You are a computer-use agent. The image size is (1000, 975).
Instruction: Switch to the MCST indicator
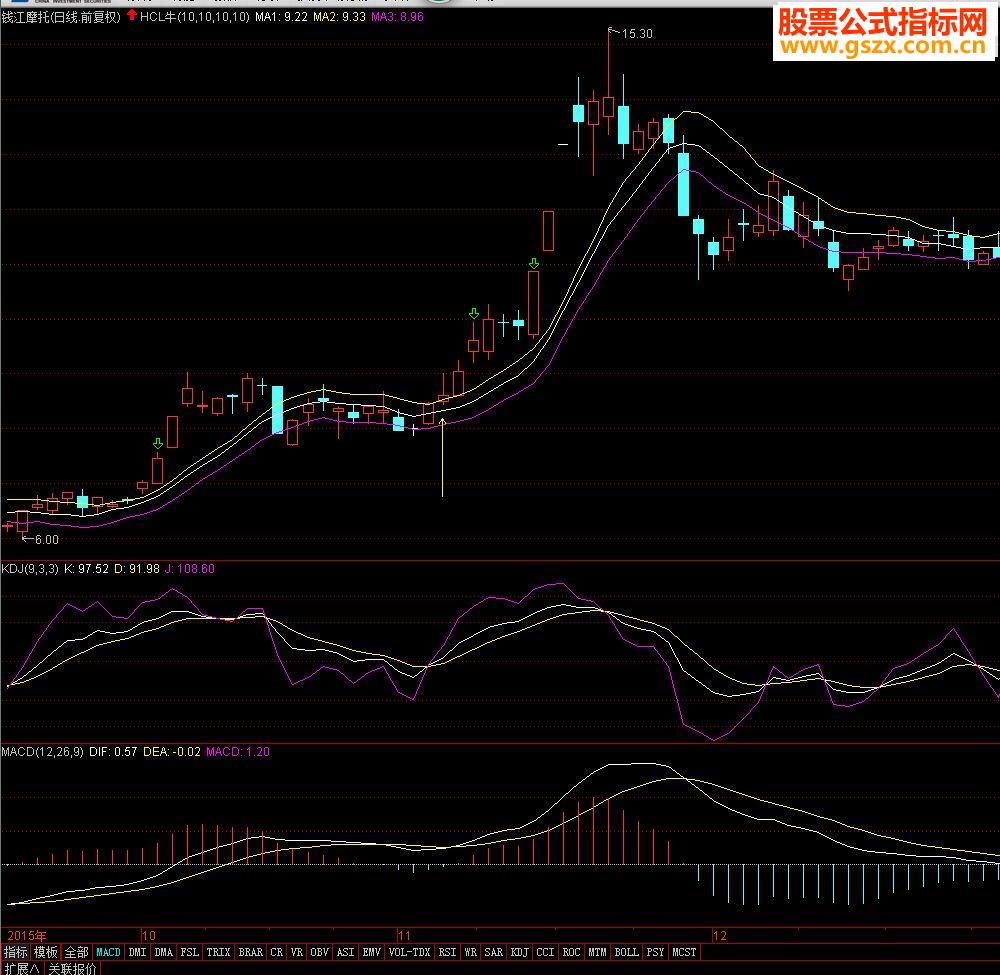coord(684,952)
